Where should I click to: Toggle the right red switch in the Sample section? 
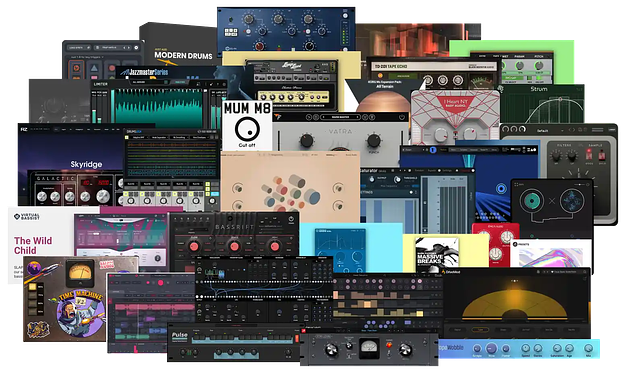tap(602, 155)
